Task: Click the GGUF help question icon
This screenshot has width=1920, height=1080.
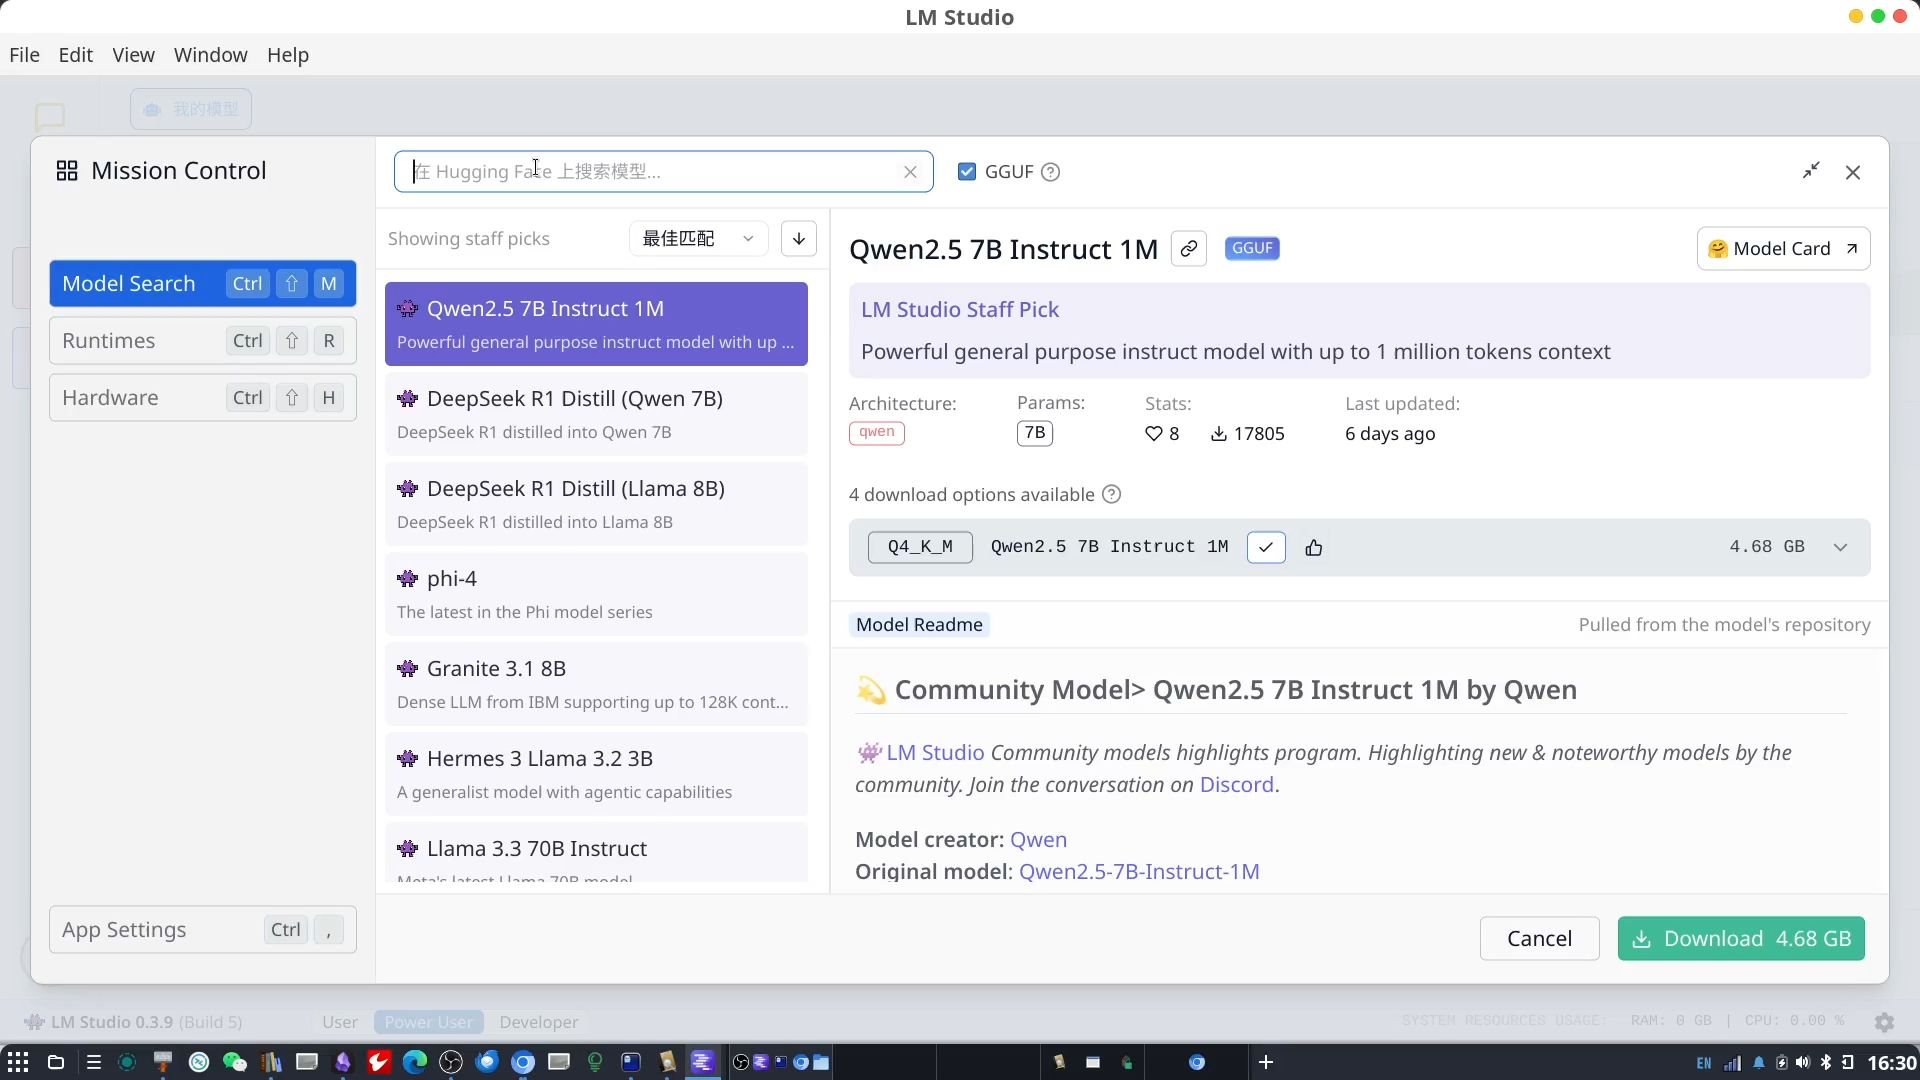Action: [x=1050, y=172]
